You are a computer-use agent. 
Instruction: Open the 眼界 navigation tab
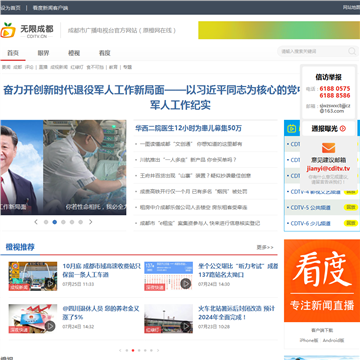43,53
